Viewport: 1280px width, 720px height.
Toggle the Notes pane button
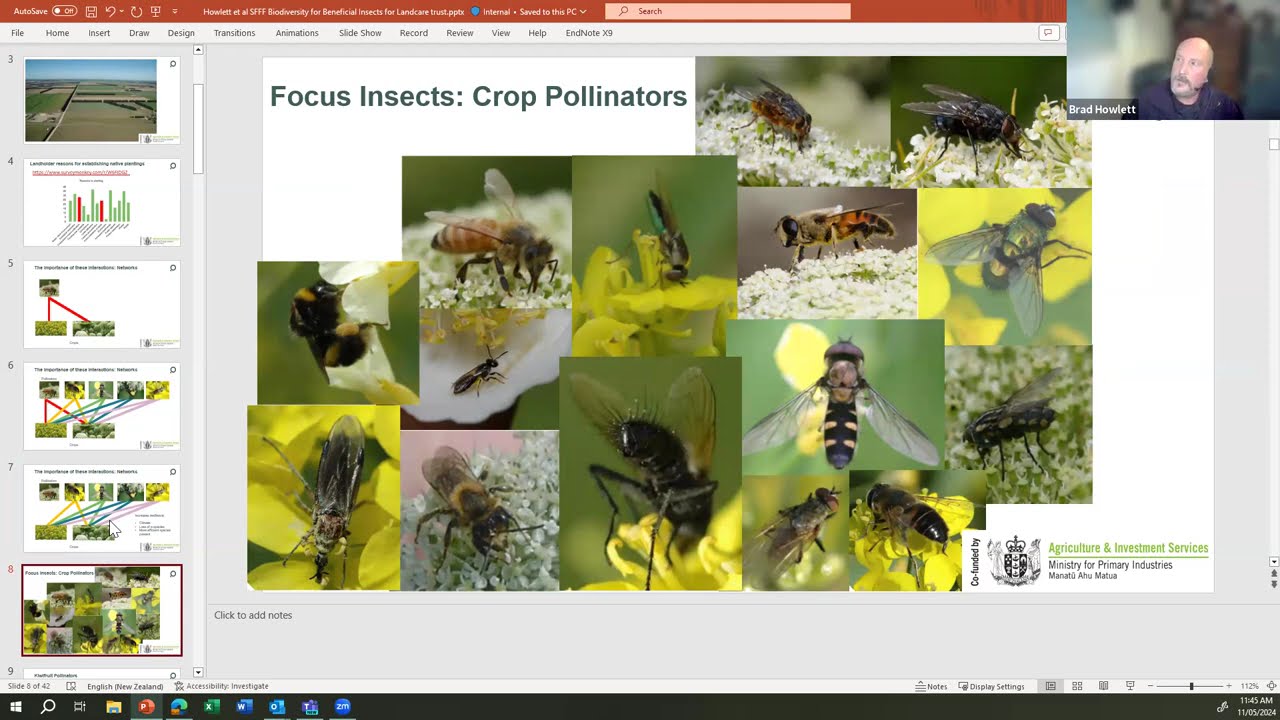point(931,686)
